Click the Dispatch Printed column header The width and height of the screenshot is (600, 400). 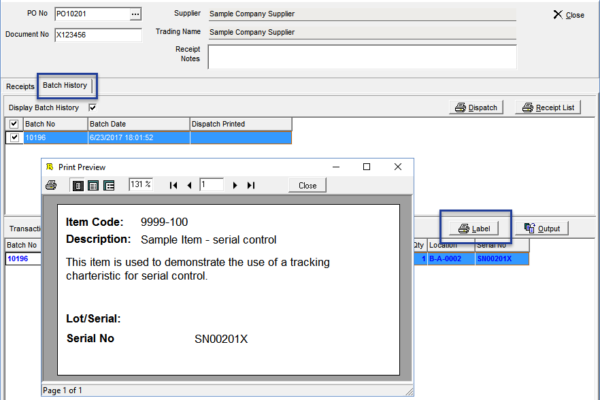241,124
